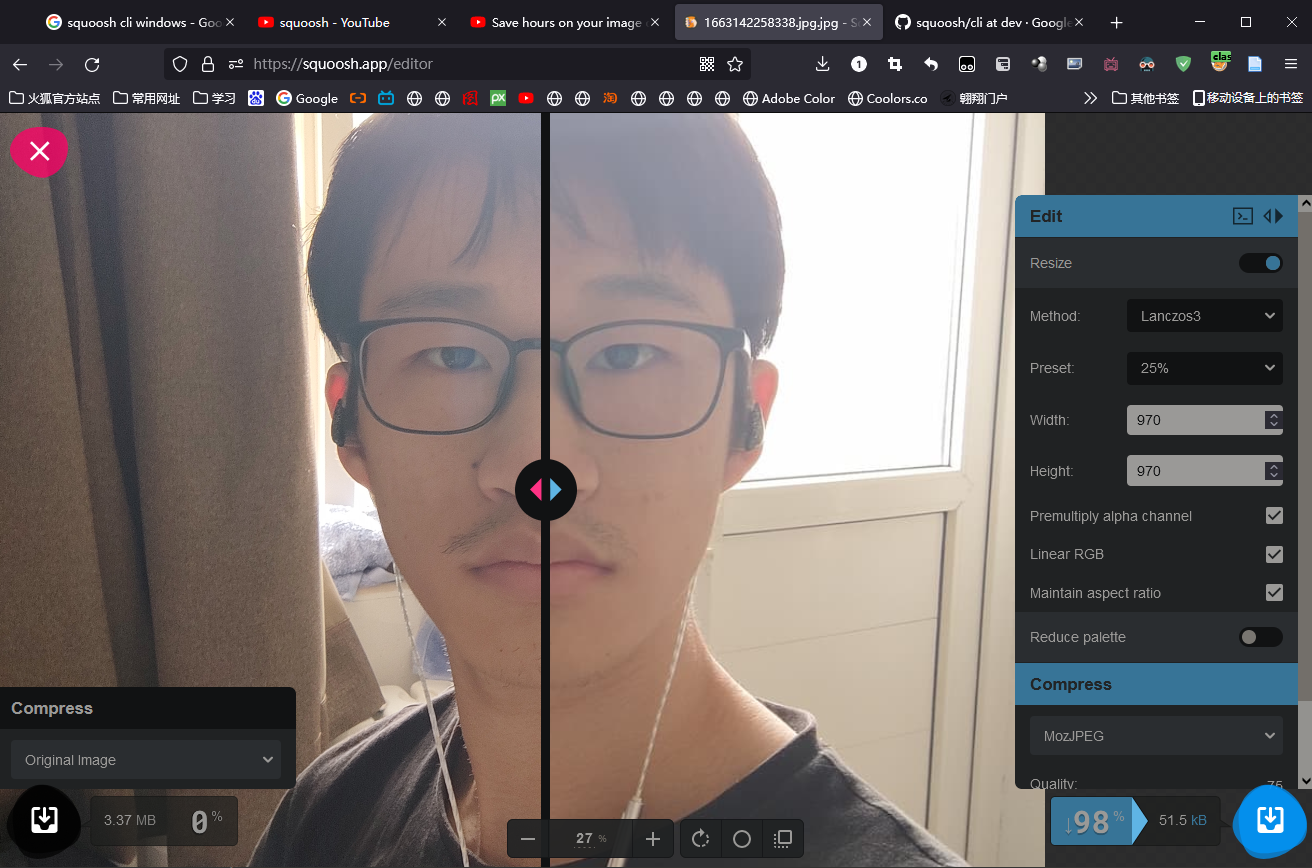
Task: Open the green px bookmark icon
Action: (x=498, y=98)
